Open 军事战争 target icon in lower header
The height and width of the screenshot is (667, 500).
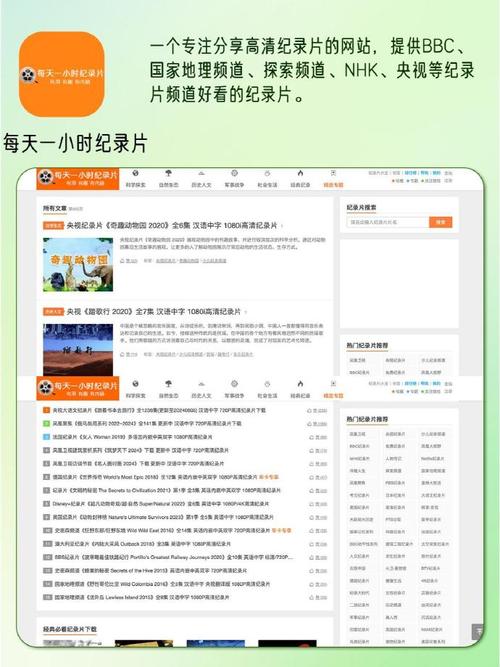coord(234,384)
